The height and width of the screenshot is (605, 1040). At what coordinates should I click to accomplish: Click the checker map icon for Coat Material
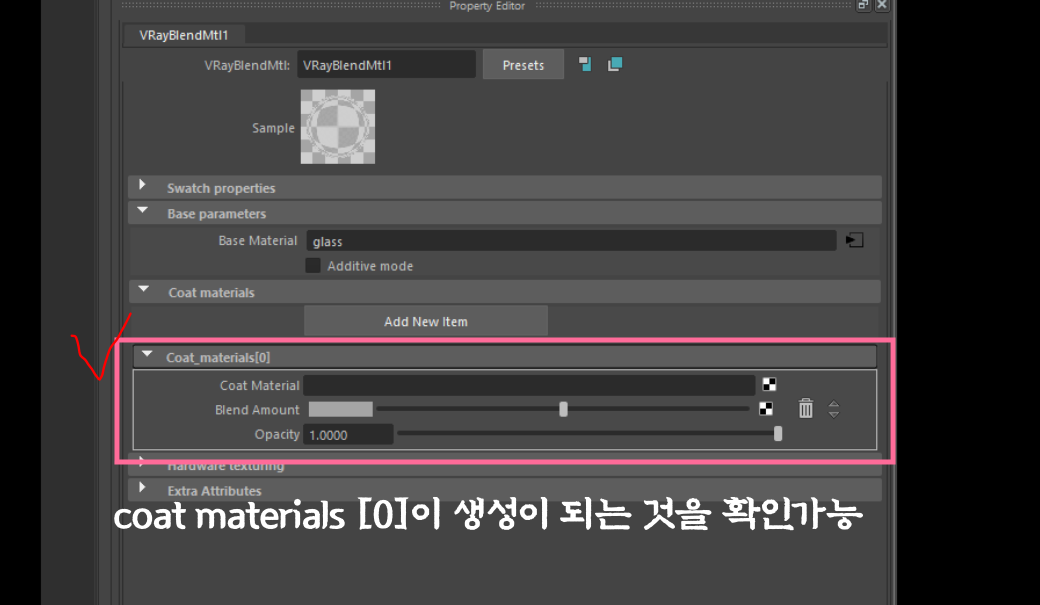[x=769, y=385]
